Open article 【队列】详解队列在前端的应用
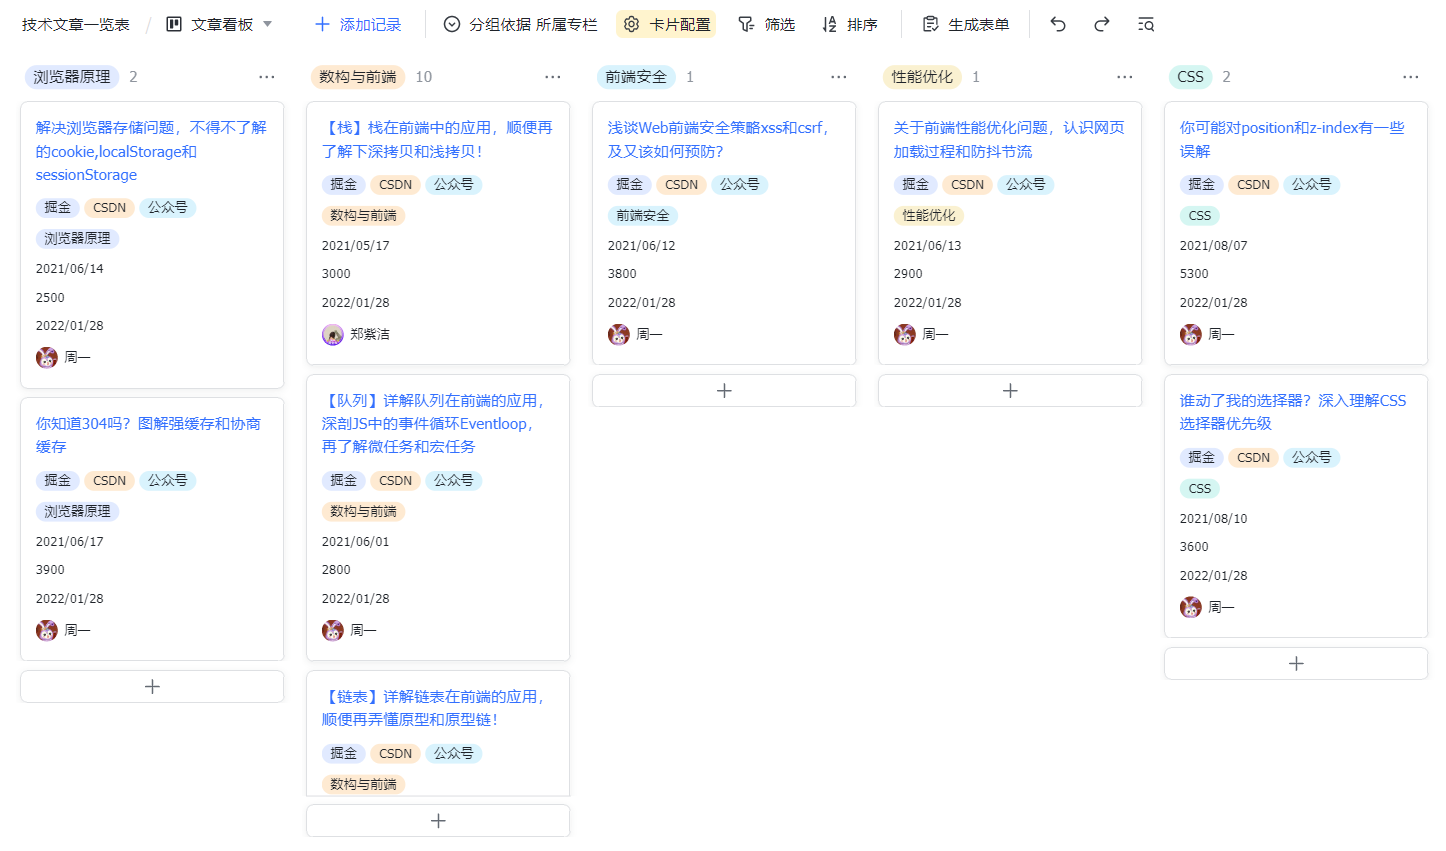The height and width of the screenshot is (851, 1446). pos(434,424)
